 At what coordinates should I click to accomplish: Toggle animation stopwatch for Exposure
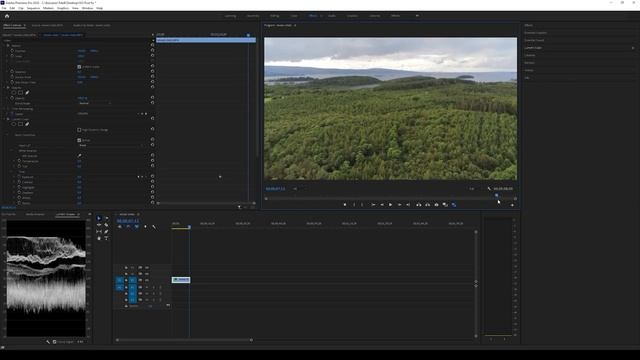(x=19, y=177)
